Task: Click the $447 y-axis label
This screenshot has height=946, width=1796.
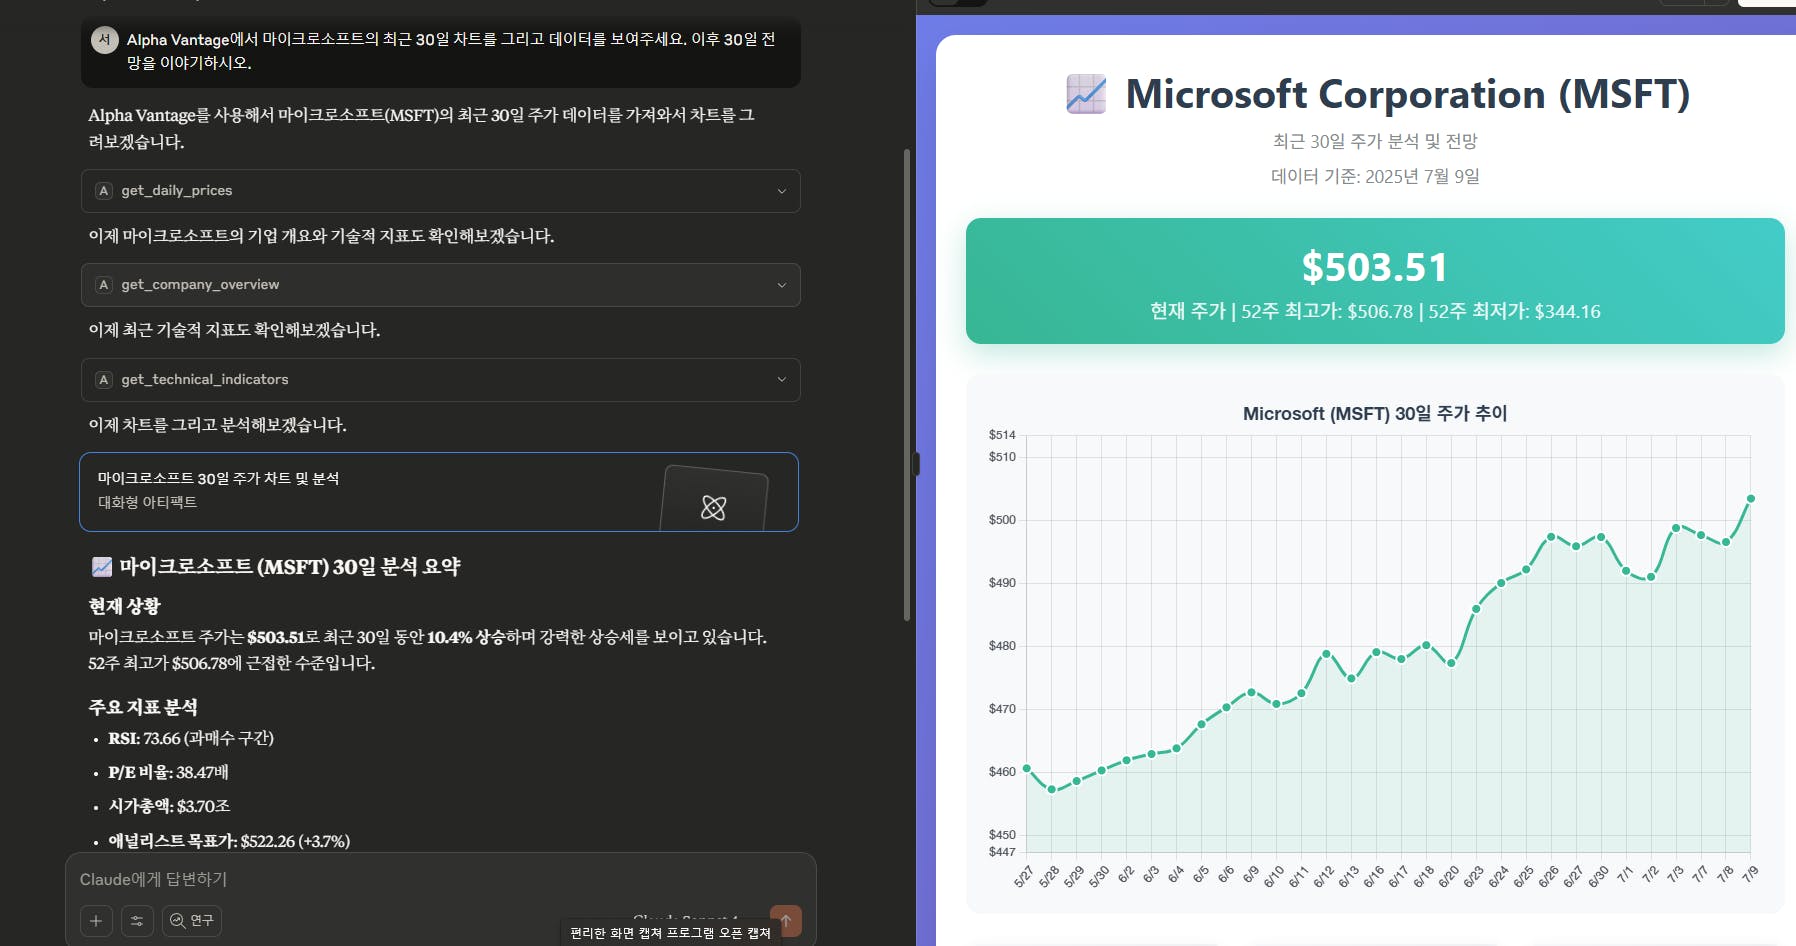Action: click(x=1002, y=852)
